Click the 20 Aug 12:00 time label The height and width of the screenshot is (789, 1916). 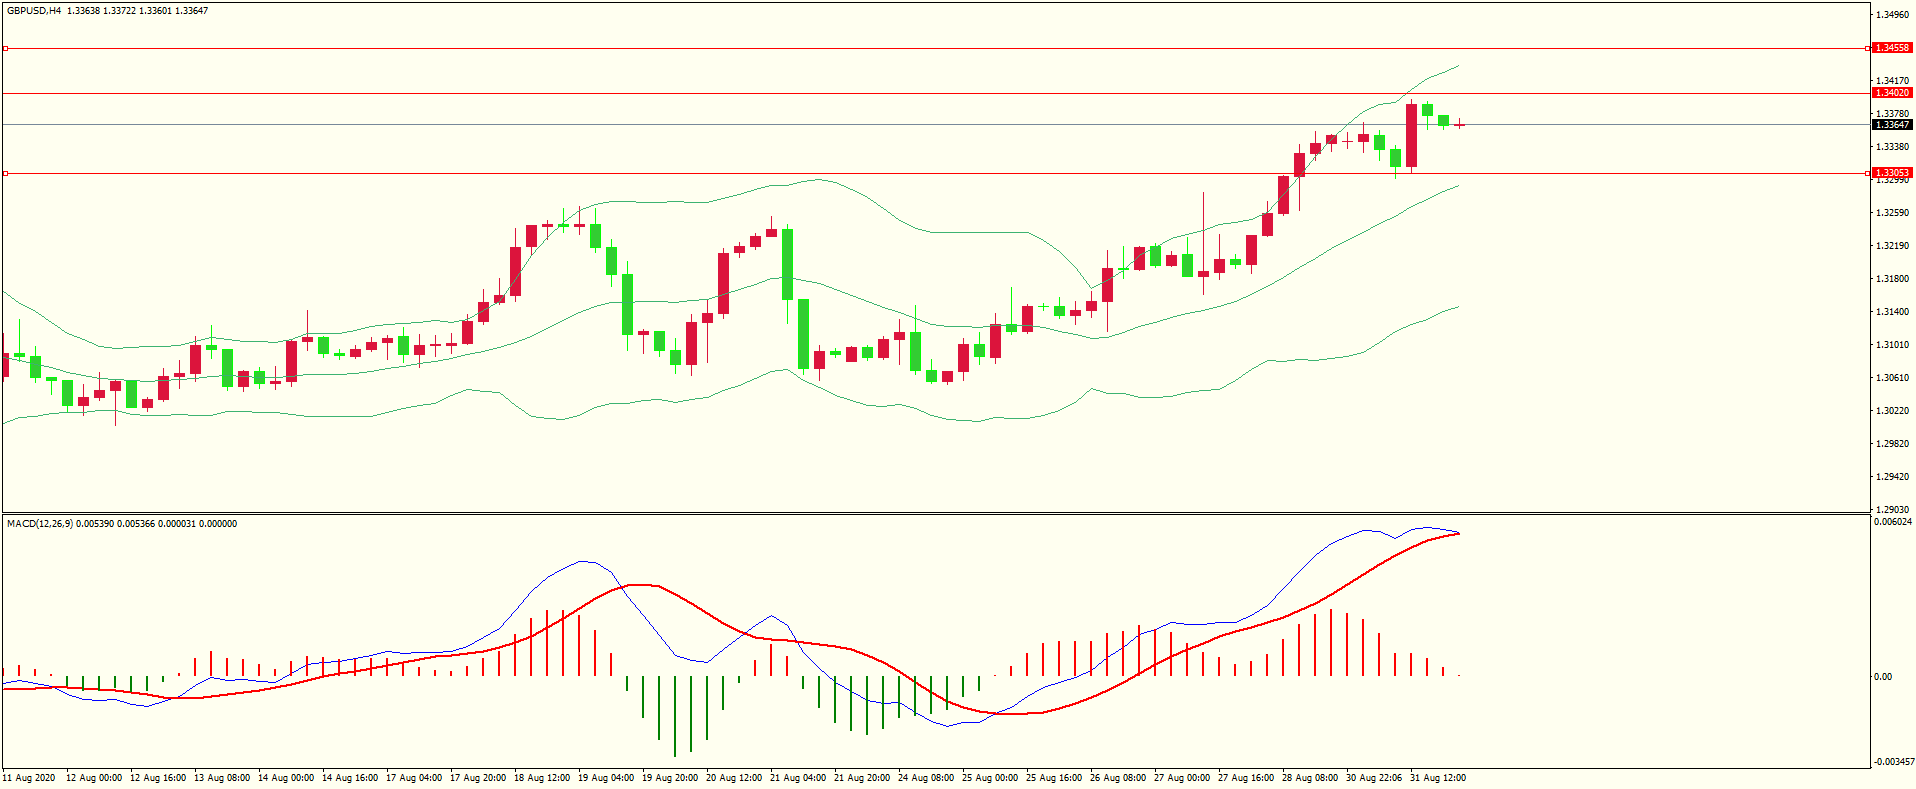tap(734, 778)
